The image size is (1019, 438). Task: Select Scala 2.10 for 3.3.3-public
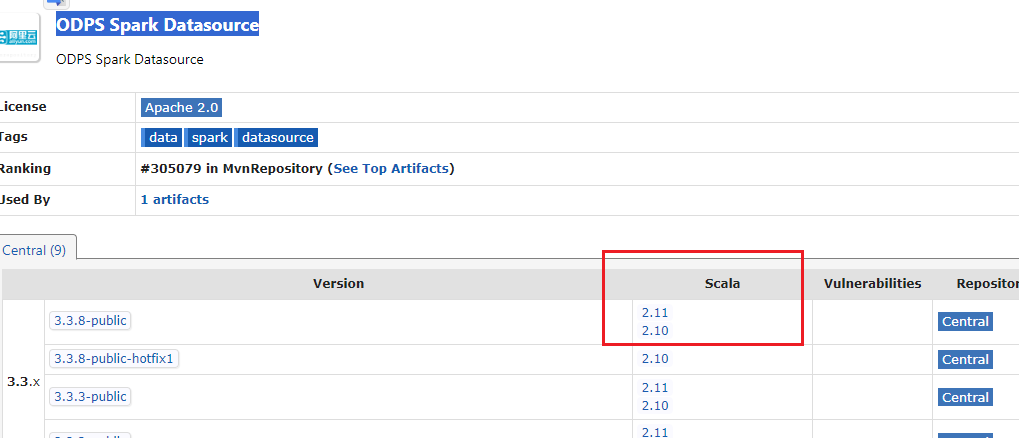click(655, 406)
